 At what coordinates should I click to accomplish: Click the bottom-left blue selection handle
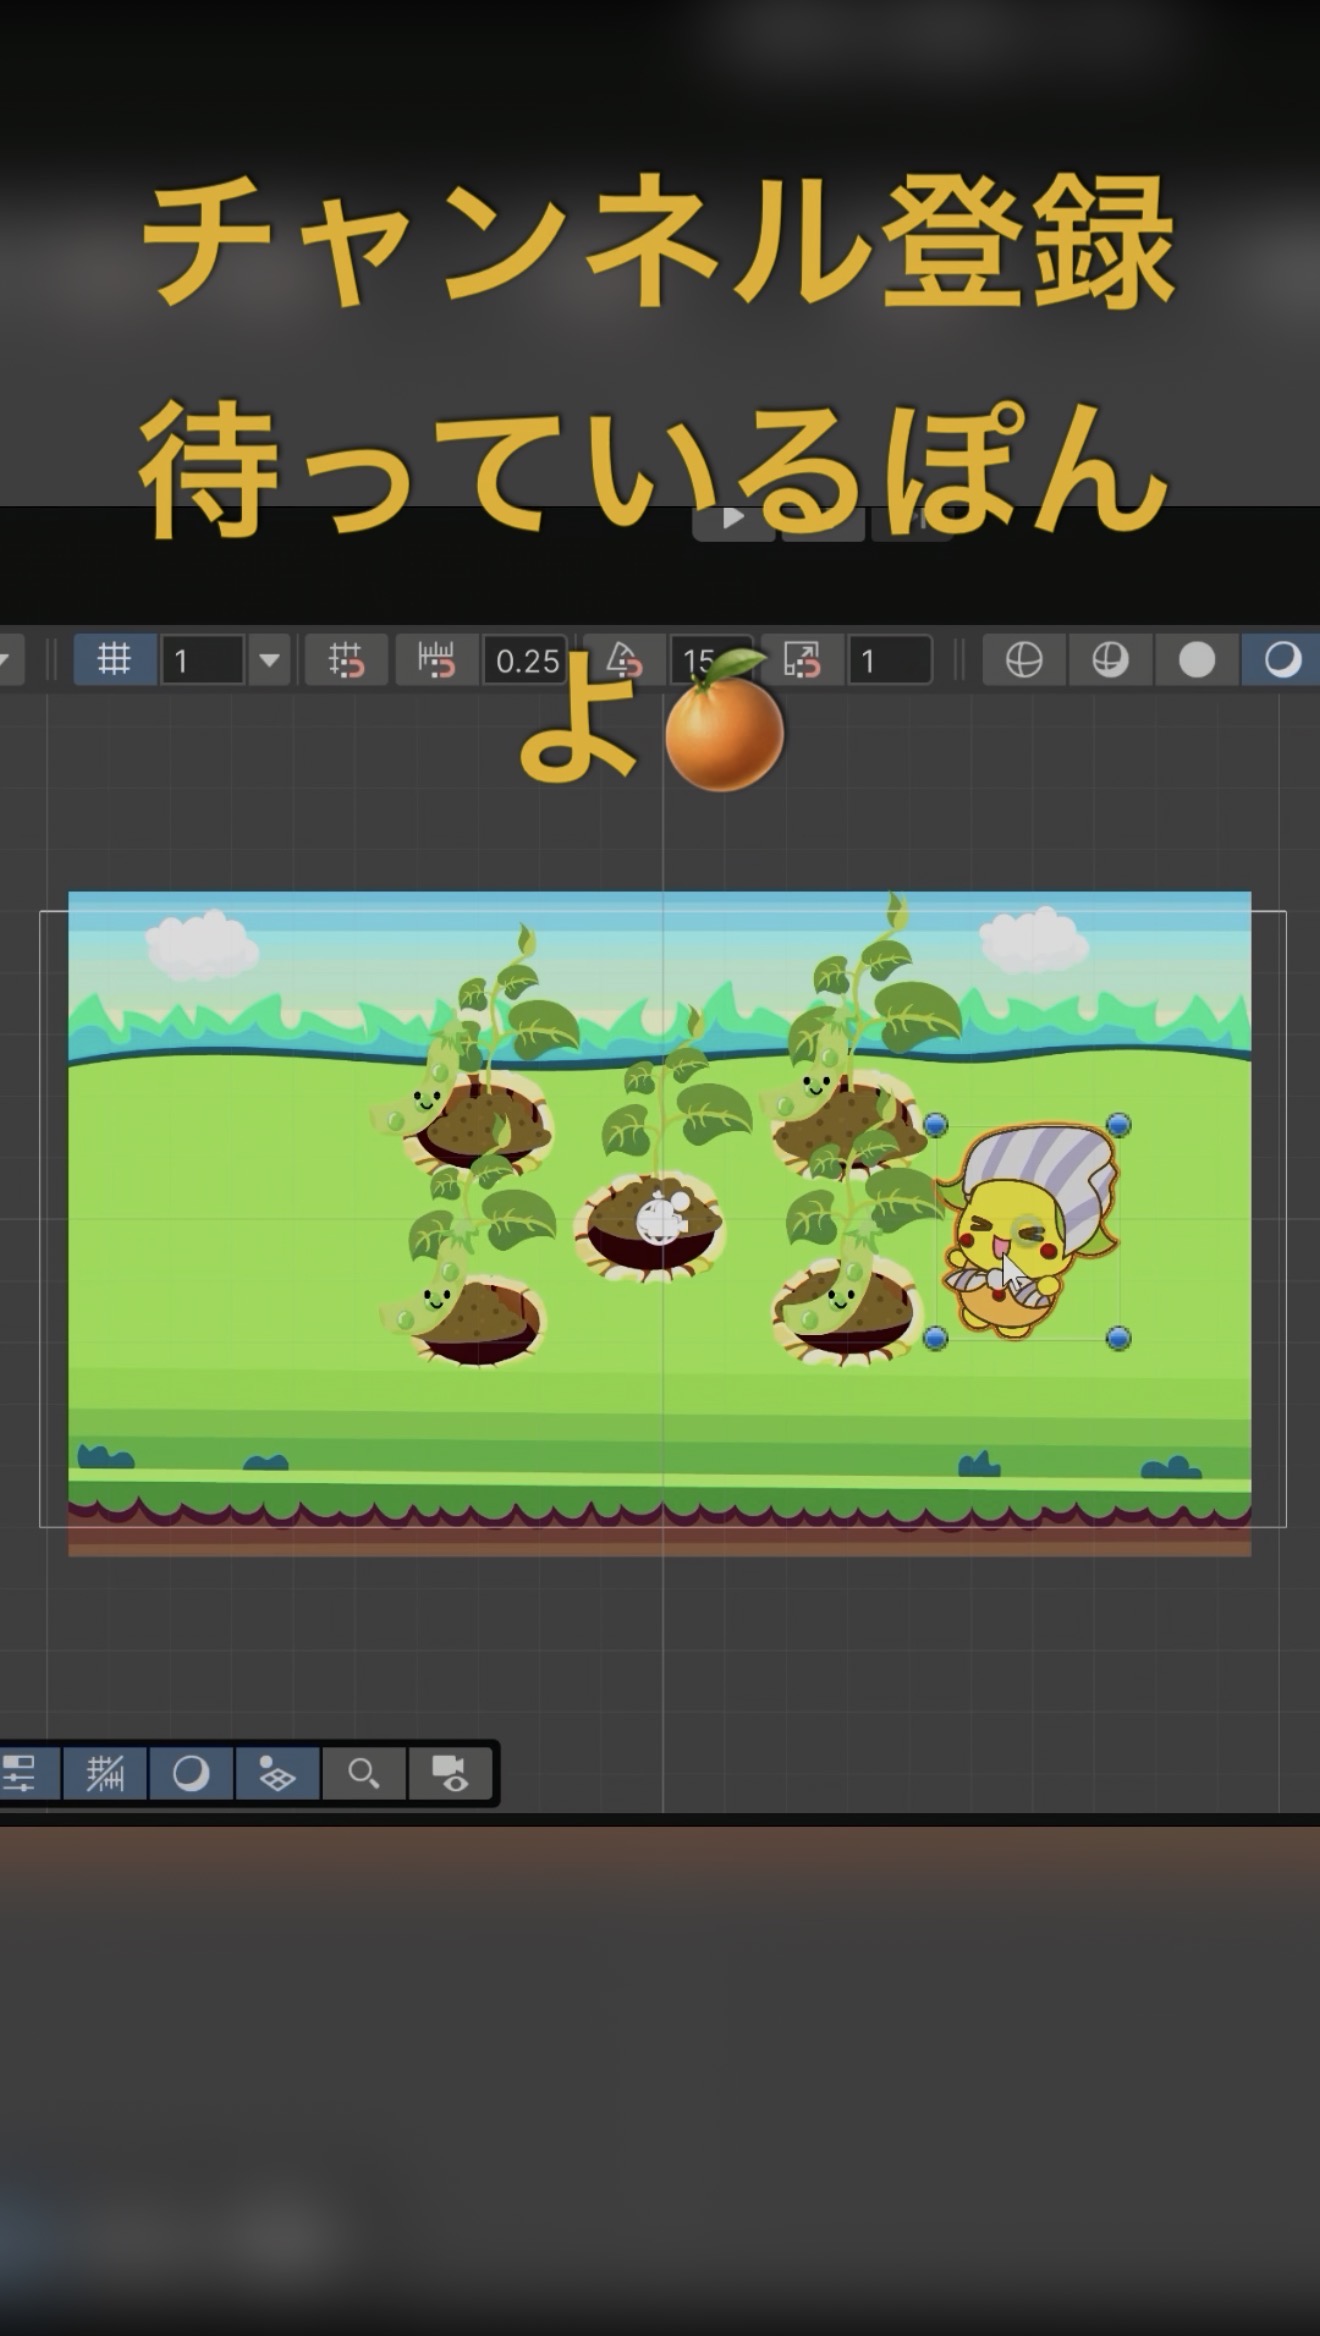pos(936,1338)
